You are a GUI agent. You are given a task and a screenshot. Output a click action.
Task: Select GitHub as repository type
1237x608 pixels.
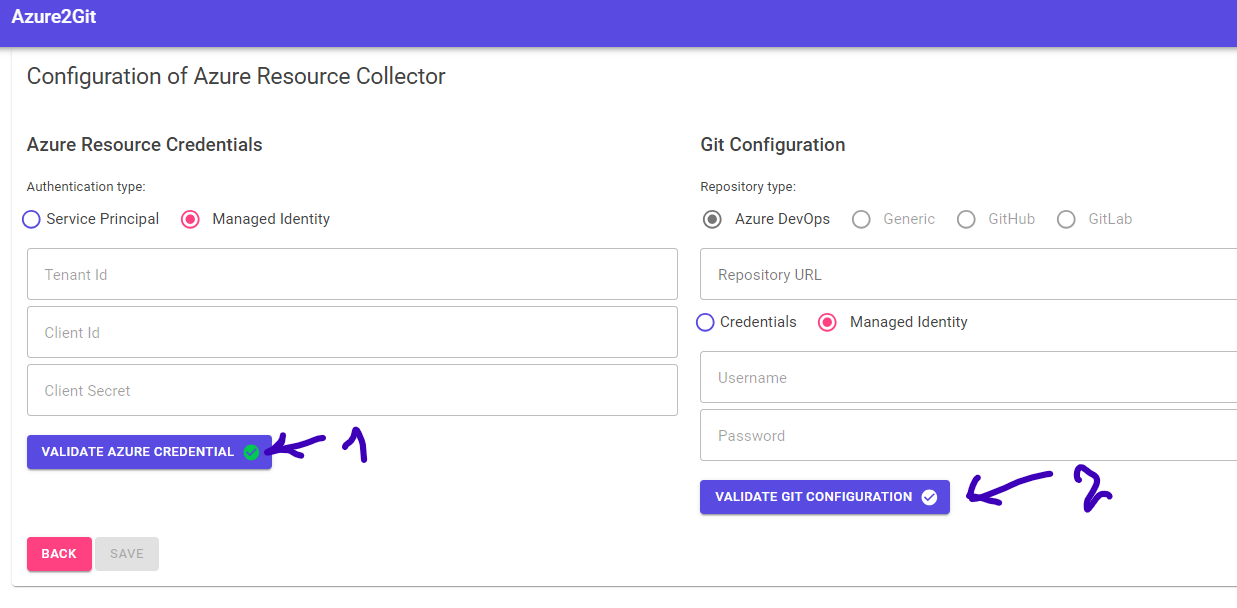click(x=966, y=219)
